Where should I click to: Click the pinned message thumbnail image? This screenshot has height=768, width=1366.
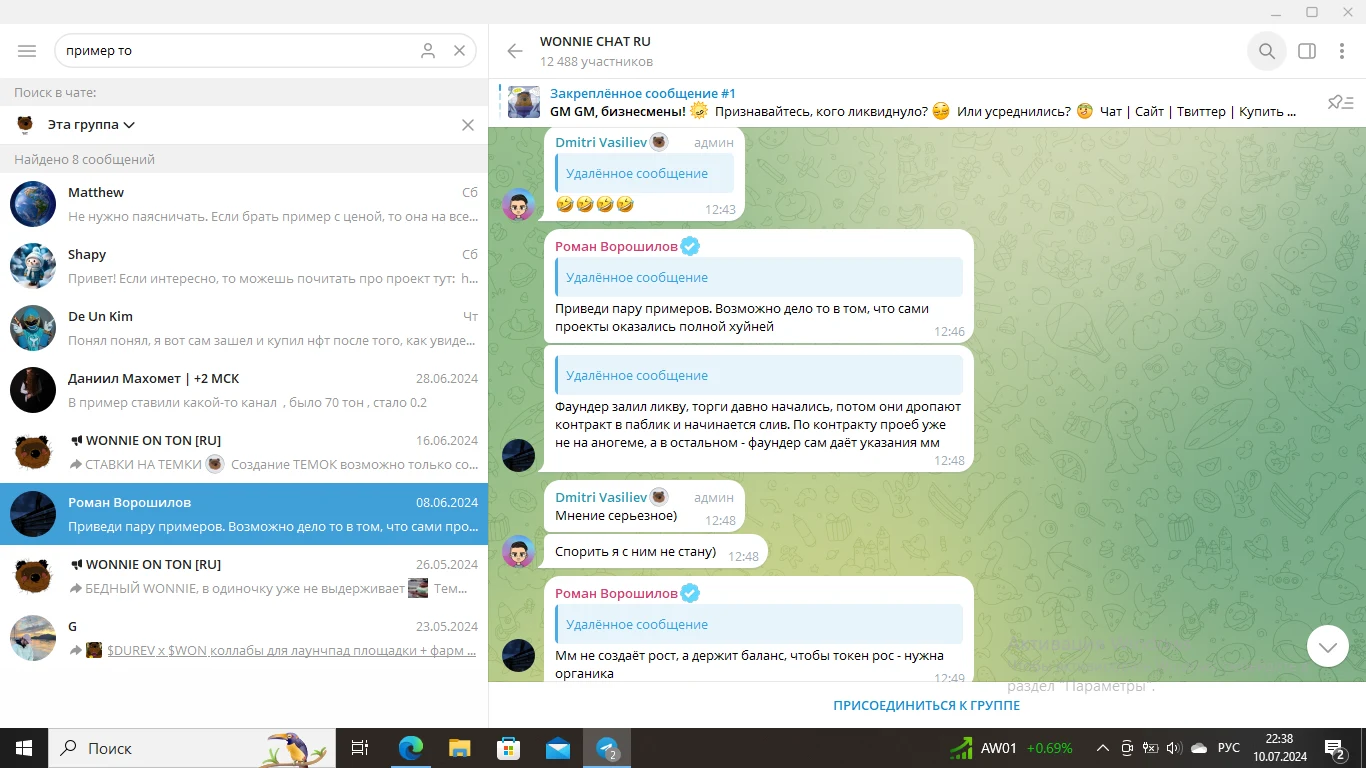524,102
